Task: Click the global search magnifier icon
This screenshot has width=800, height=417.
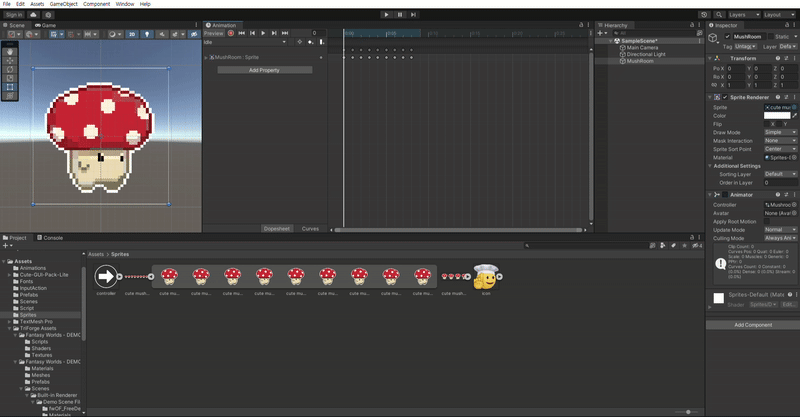Action: [719, 15]
